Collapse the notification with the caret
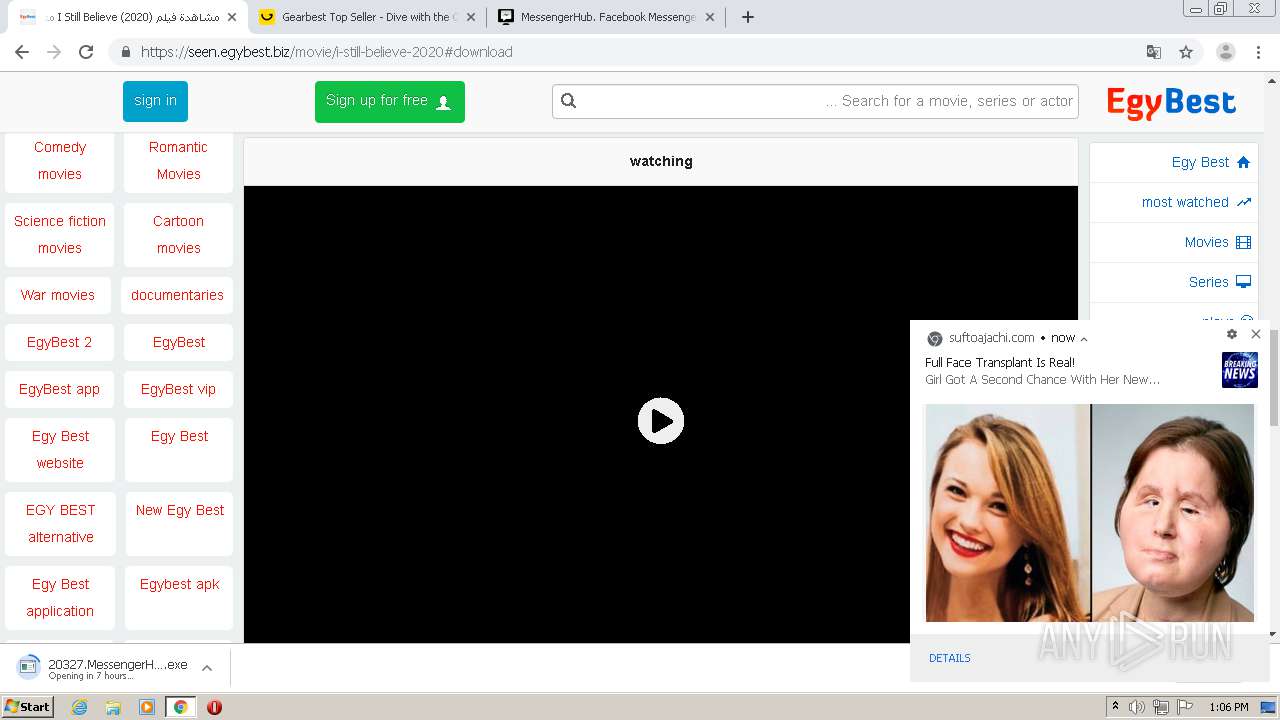Screen dimensions: 1280x720 coord(1084,339)
